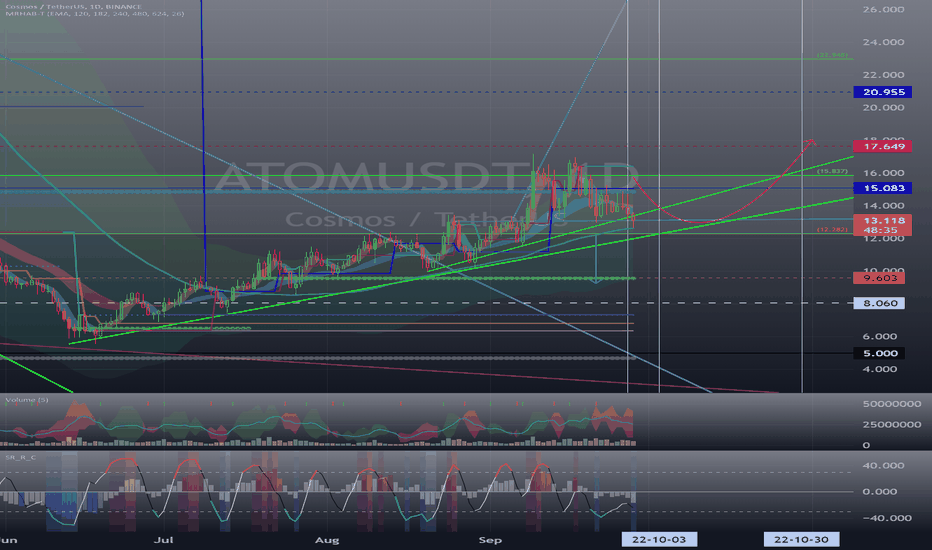Select the MRHAB-T EMA indicator legend
This screenshot has height=550, width=932.
click(x=95, y=13)
